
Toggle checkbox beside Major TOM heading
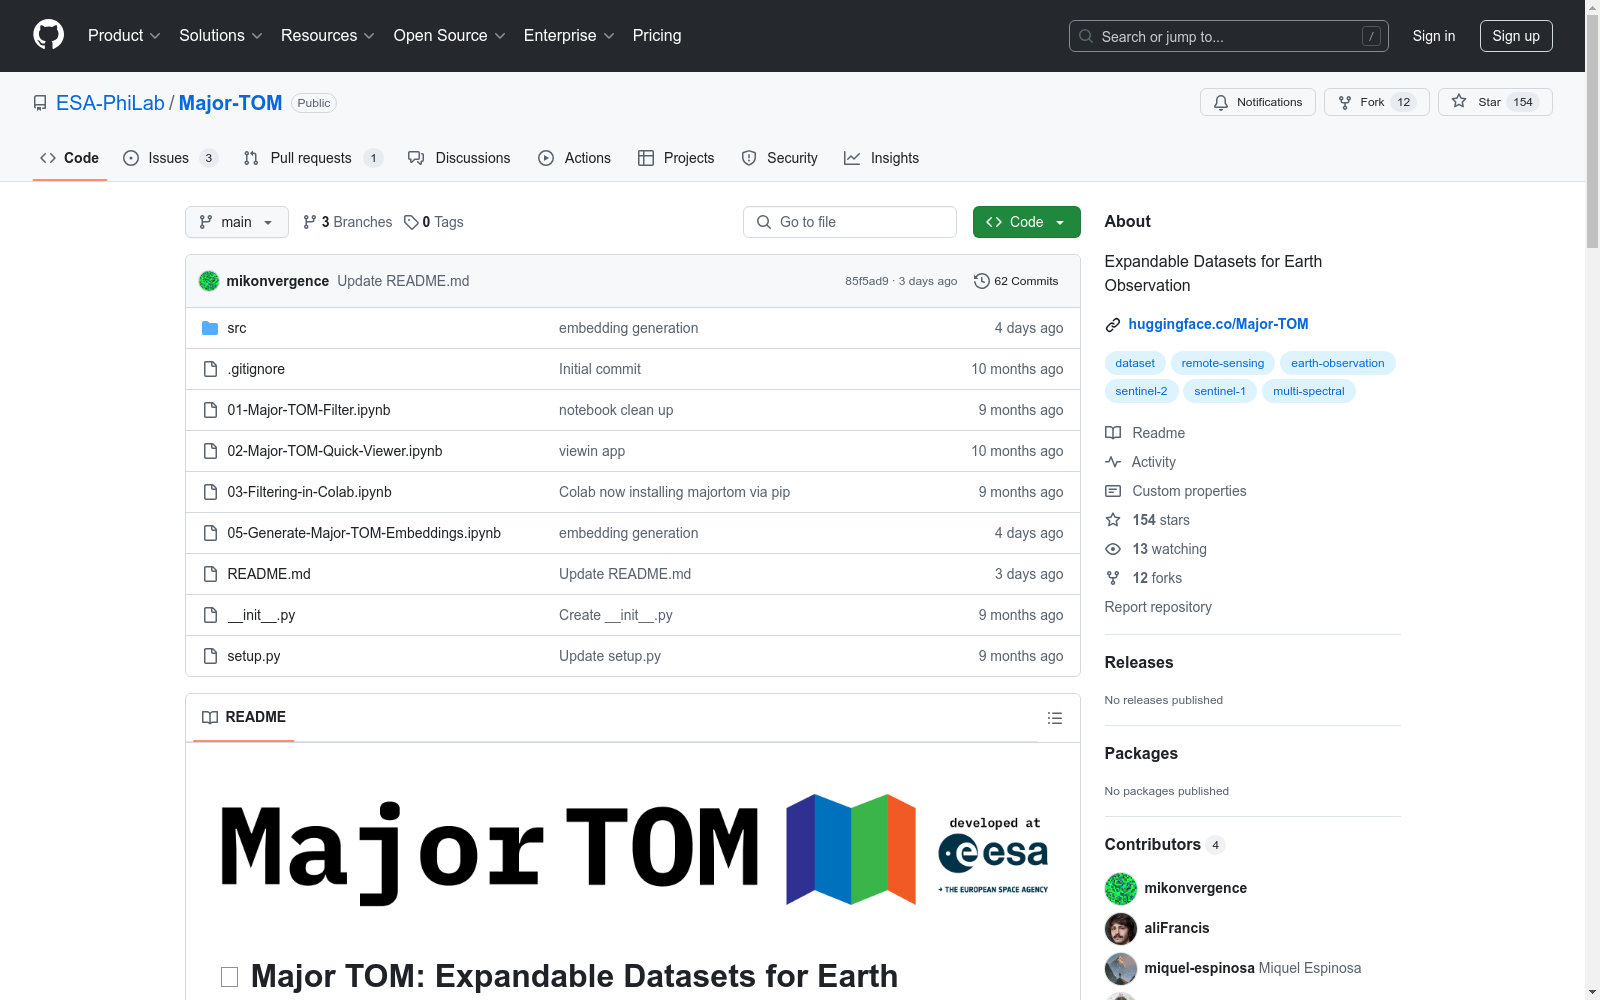(229, 977)
